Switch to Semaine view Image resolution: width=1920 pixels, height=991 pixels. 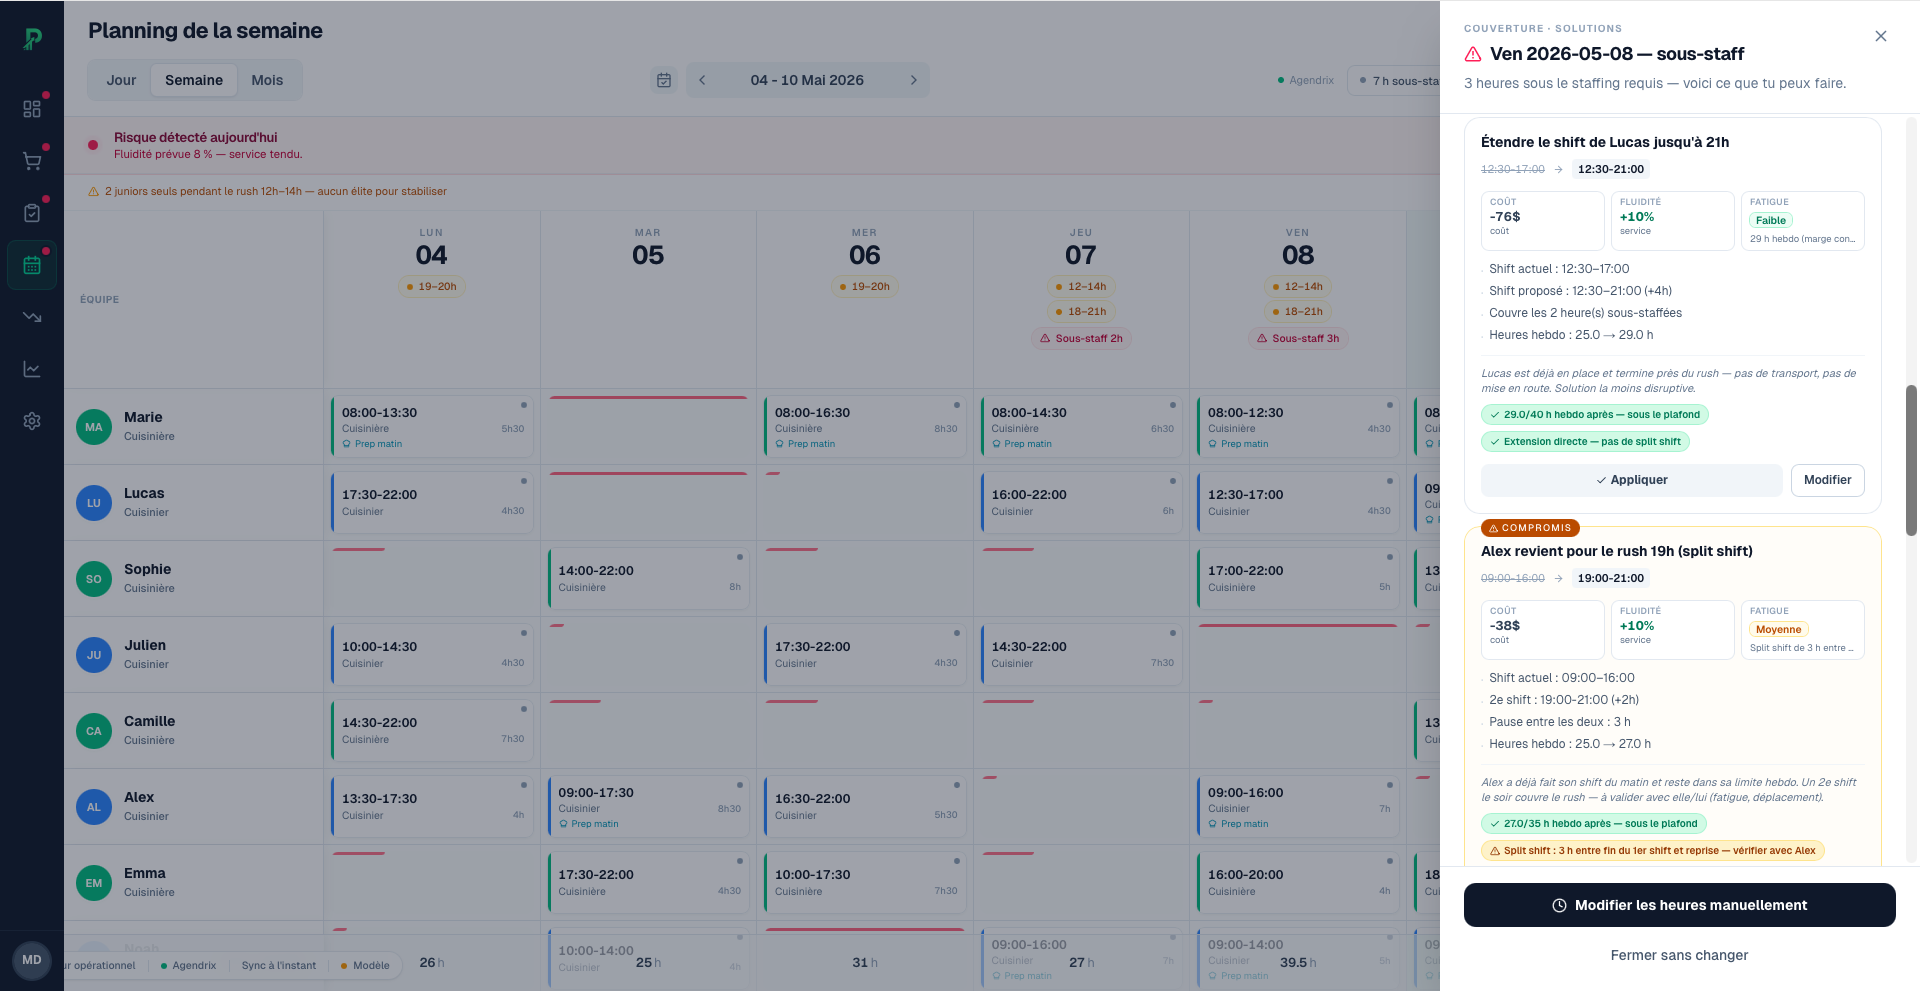(194, 80)
